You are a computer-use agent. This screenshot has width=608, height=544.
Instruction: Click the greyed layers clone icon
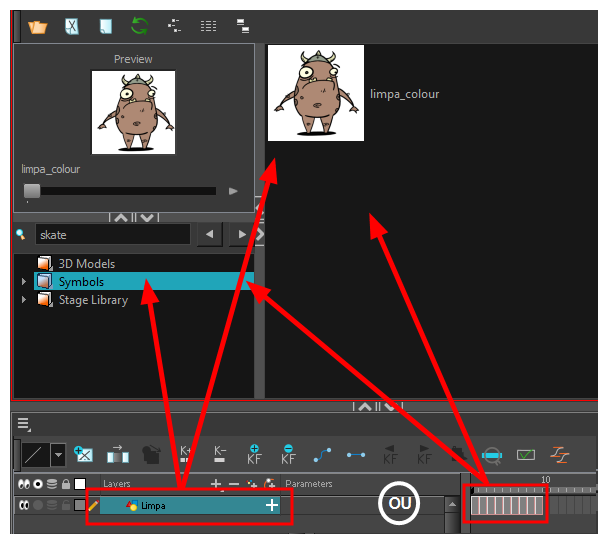[x=152, y=454]
